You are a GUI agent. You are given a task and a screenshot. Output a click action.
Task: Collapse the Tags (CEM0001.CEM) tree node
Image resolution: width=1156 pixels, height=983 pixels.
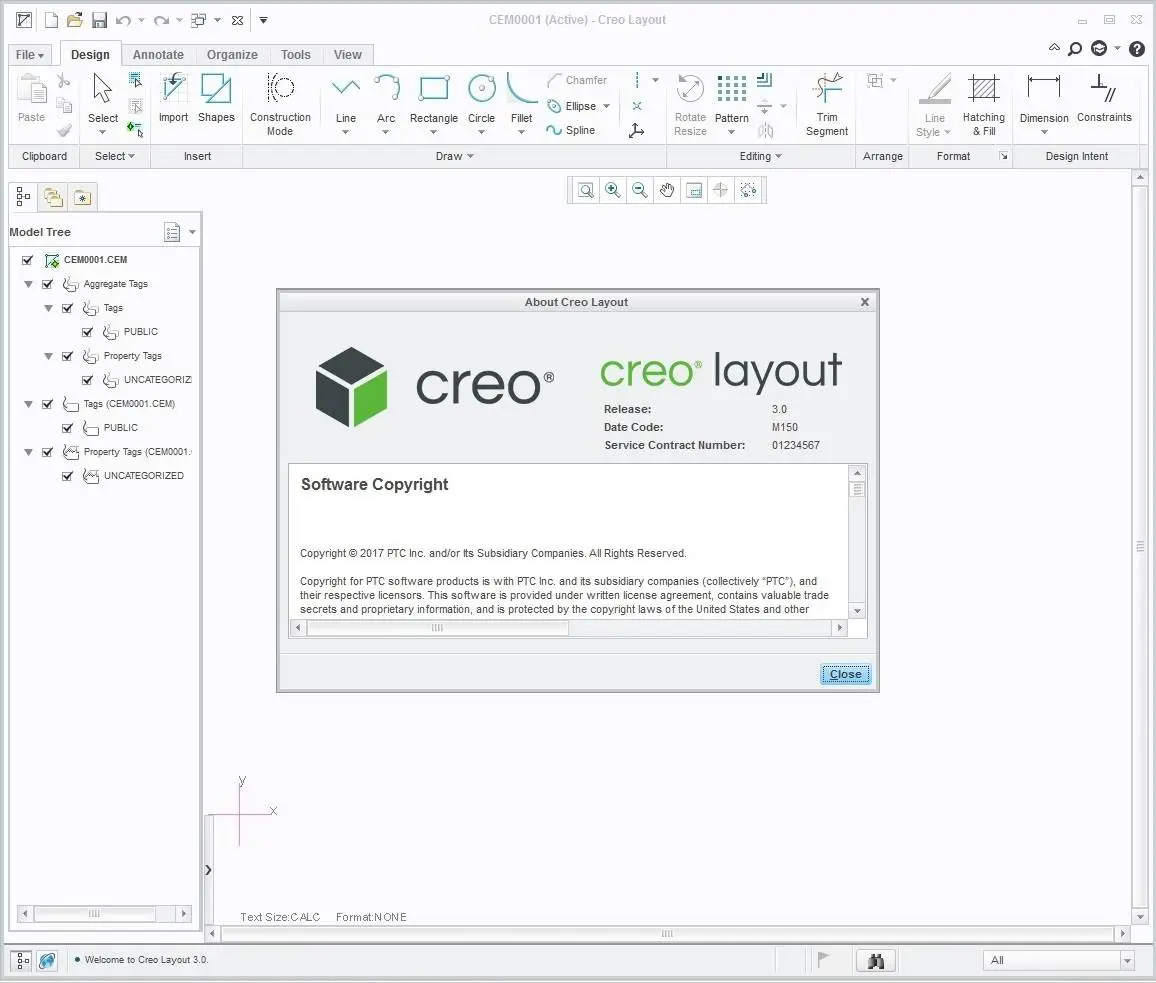point(29,404)
